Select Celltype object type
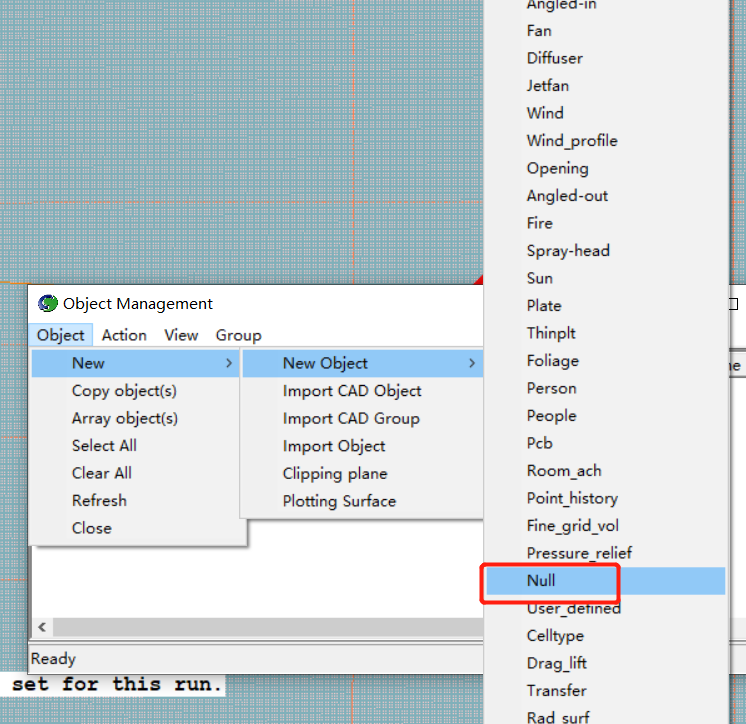 coord(606,636)
